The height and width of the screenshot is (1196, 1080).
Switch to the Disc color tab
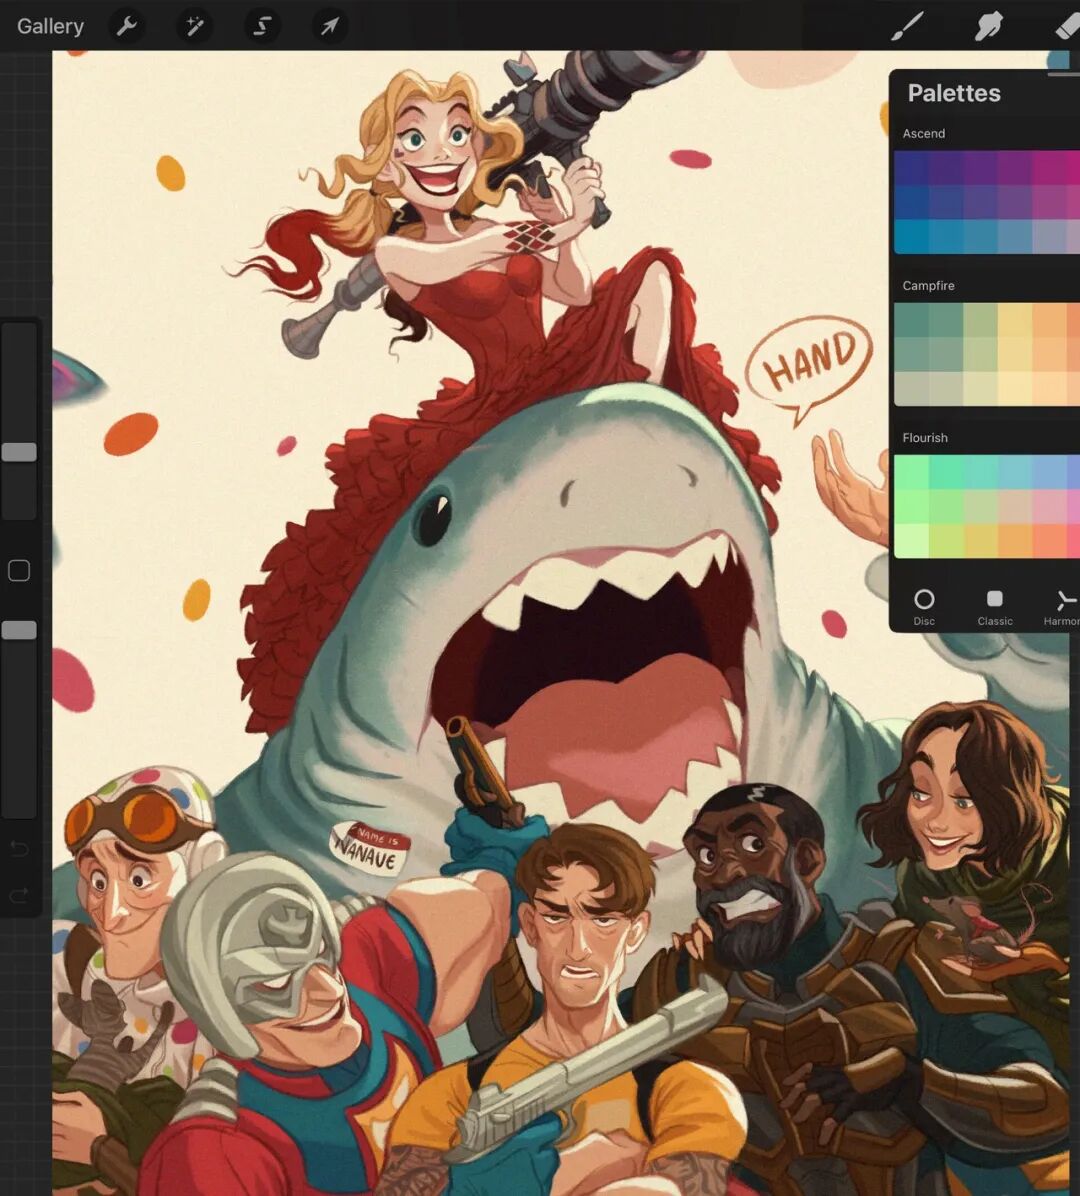[924, 607]
